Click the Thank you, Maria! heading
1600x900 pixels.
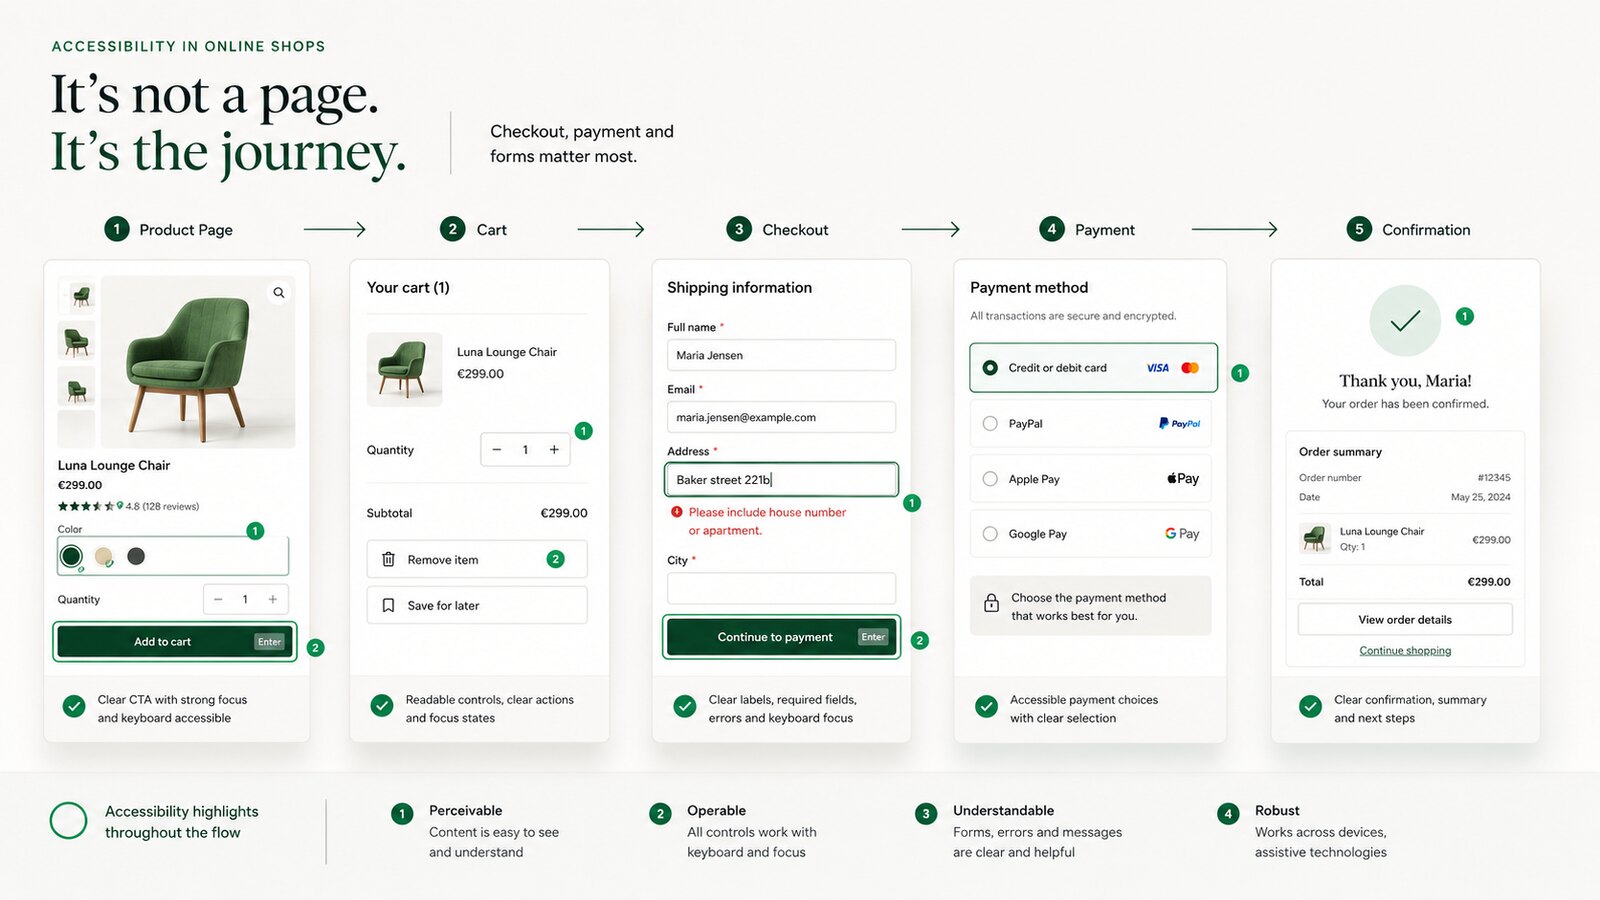[x=1405, y=381]
